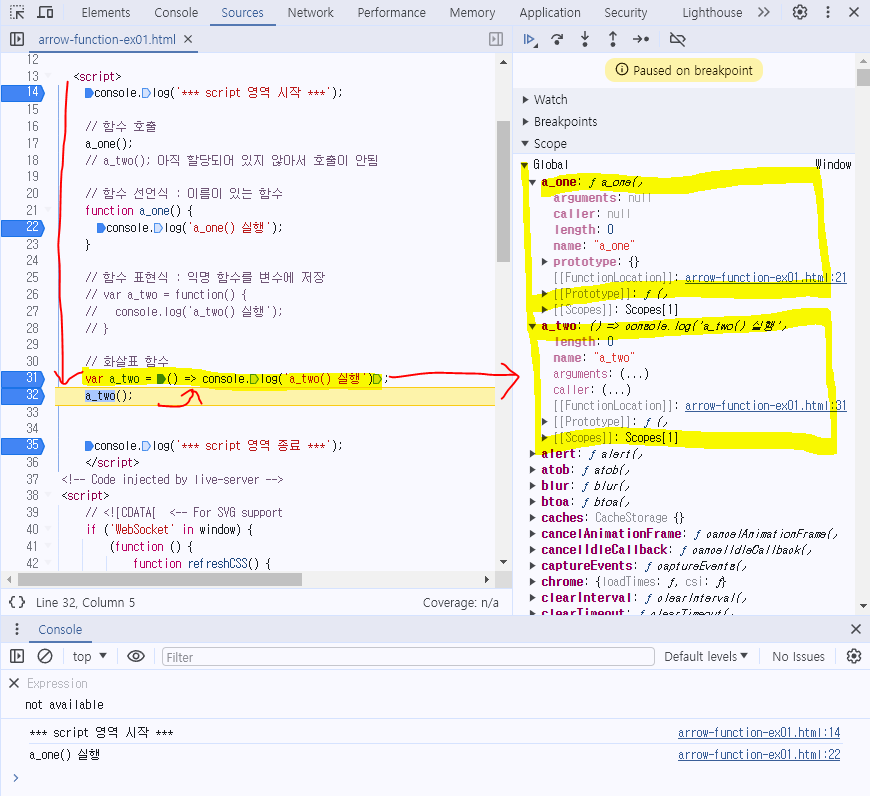Clear the console output

45,657
